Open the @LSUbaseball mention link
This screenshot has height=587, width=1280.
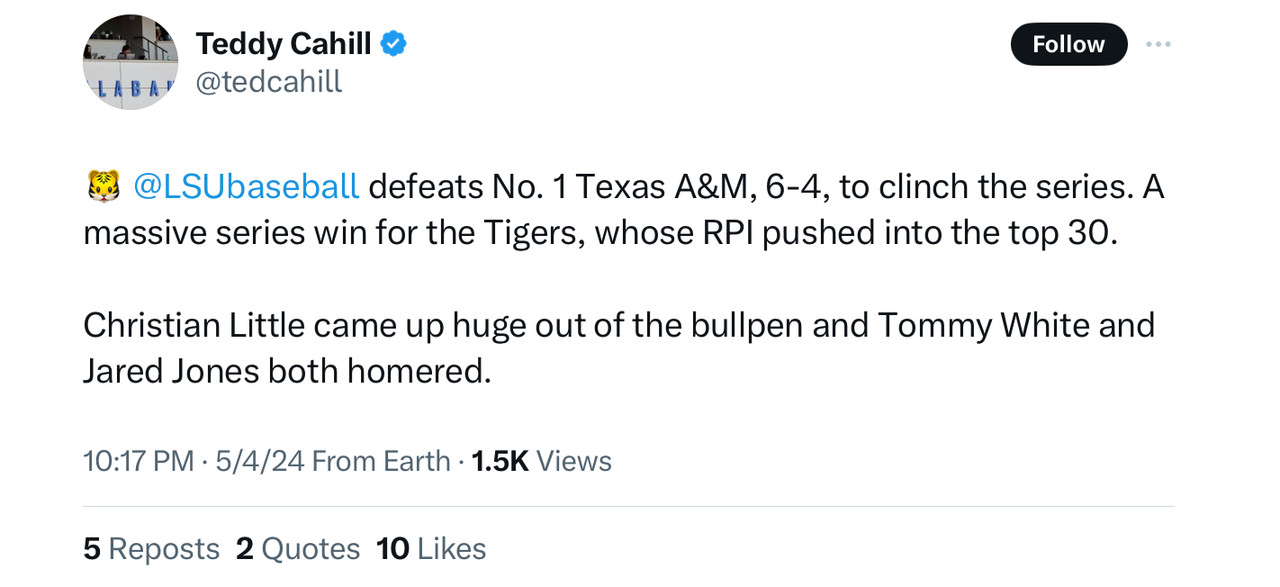[x=245, y=186]
